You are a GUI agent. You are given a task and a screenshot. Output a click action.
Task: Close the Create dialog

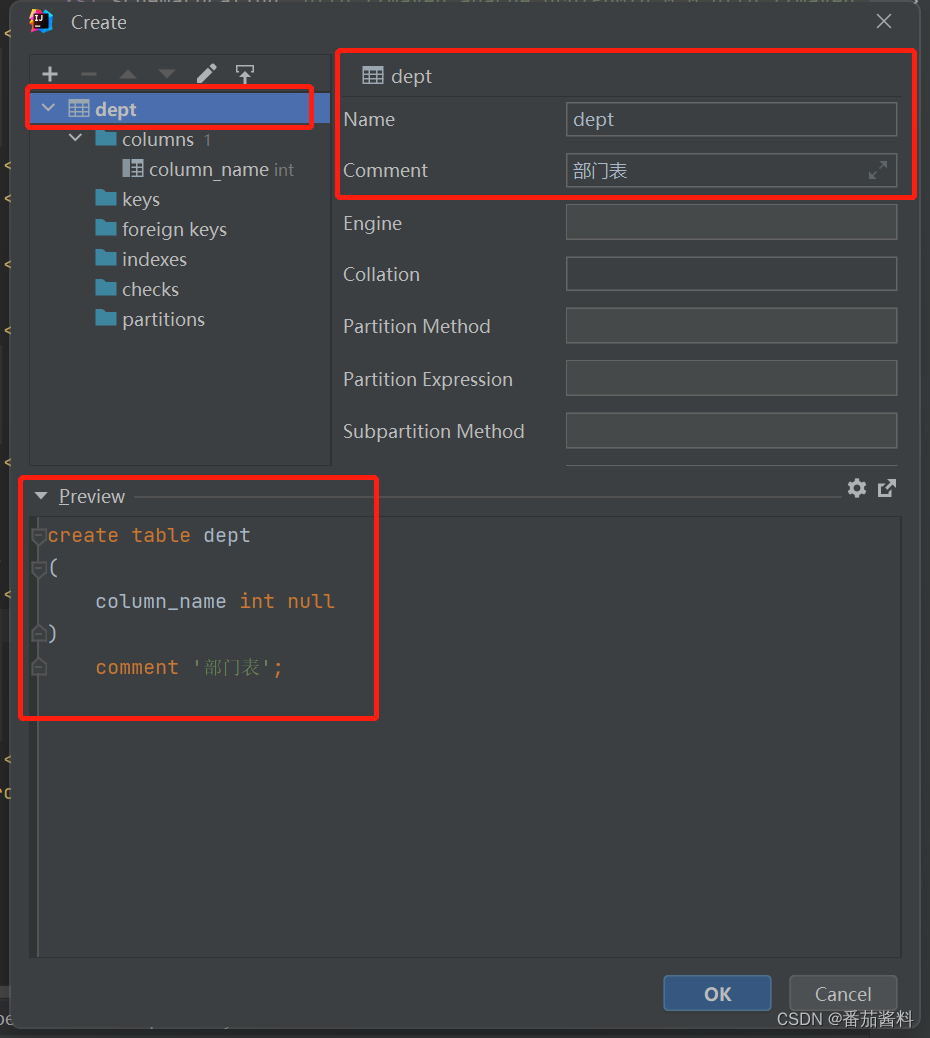tap(884, 21)
